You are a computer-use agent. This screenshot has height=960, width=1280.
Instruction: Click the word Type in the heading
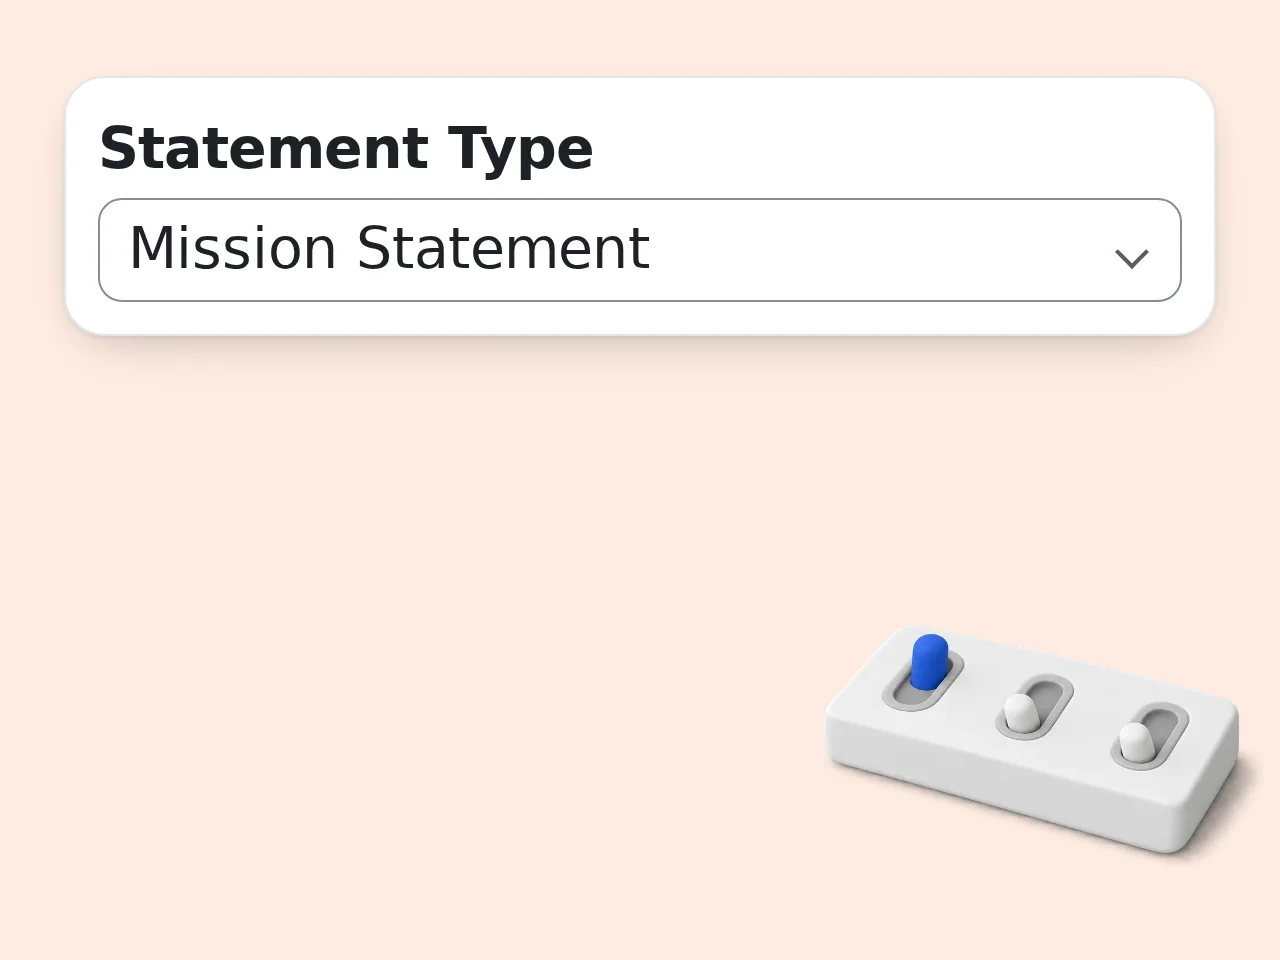click(x=521, y=150)
